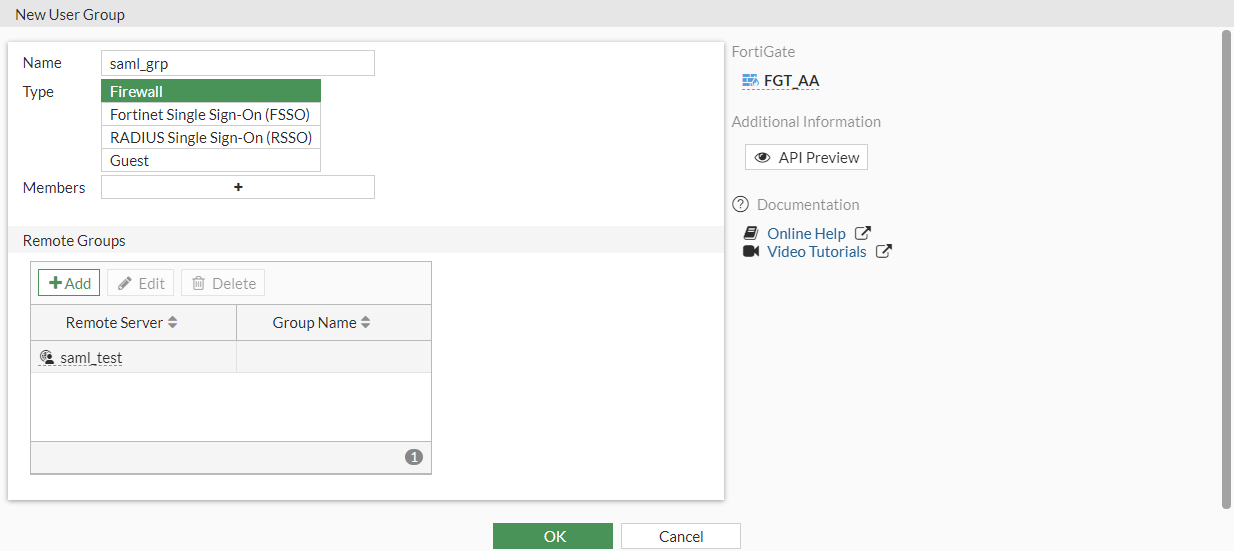Click the book icon beside Online Help

751,234
